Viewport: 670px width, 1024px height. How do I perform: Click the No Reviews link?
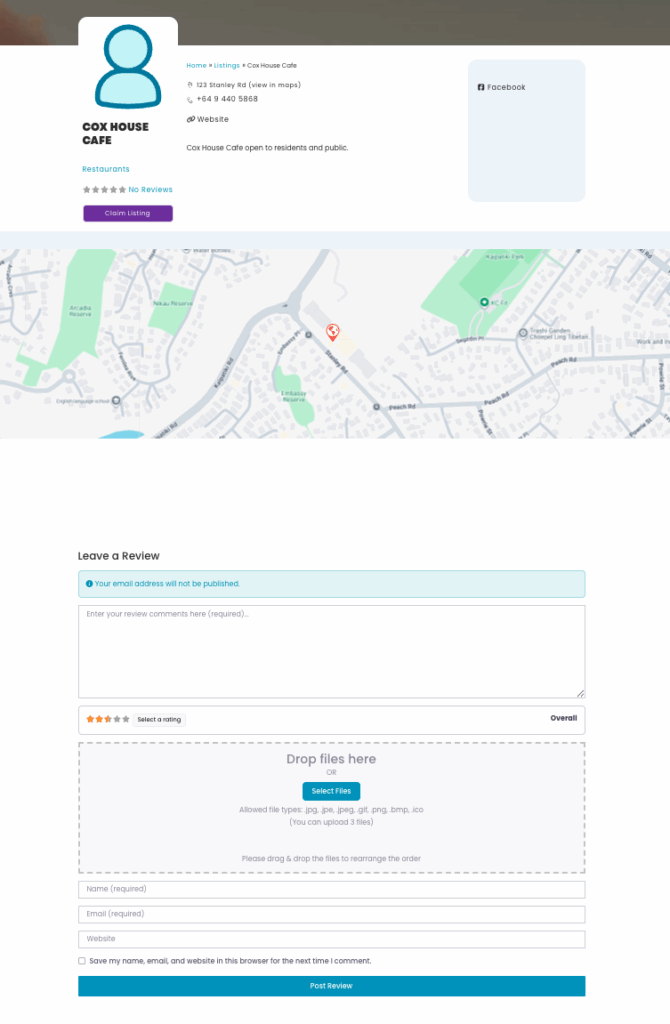coord(150,189)
